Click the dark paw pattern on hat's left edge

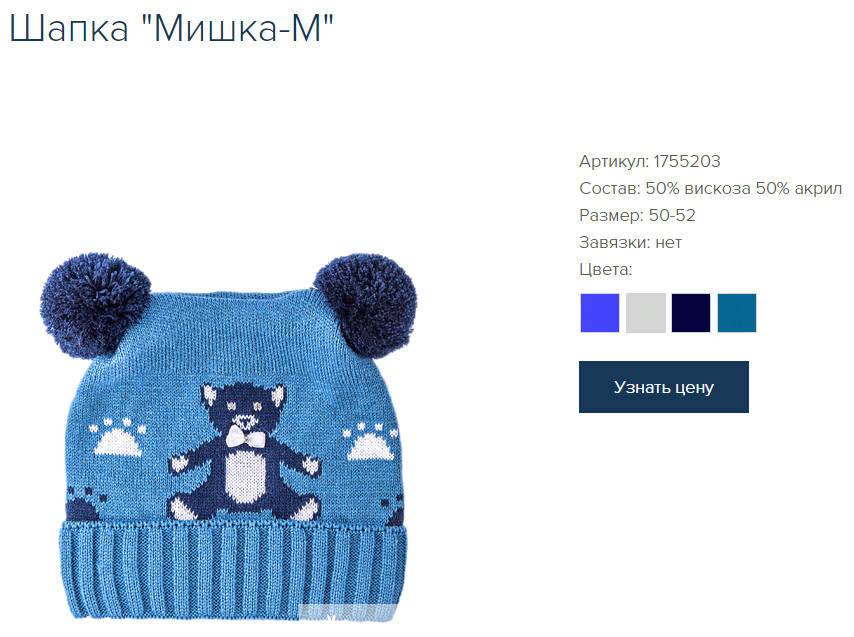[x=83, y=504]
